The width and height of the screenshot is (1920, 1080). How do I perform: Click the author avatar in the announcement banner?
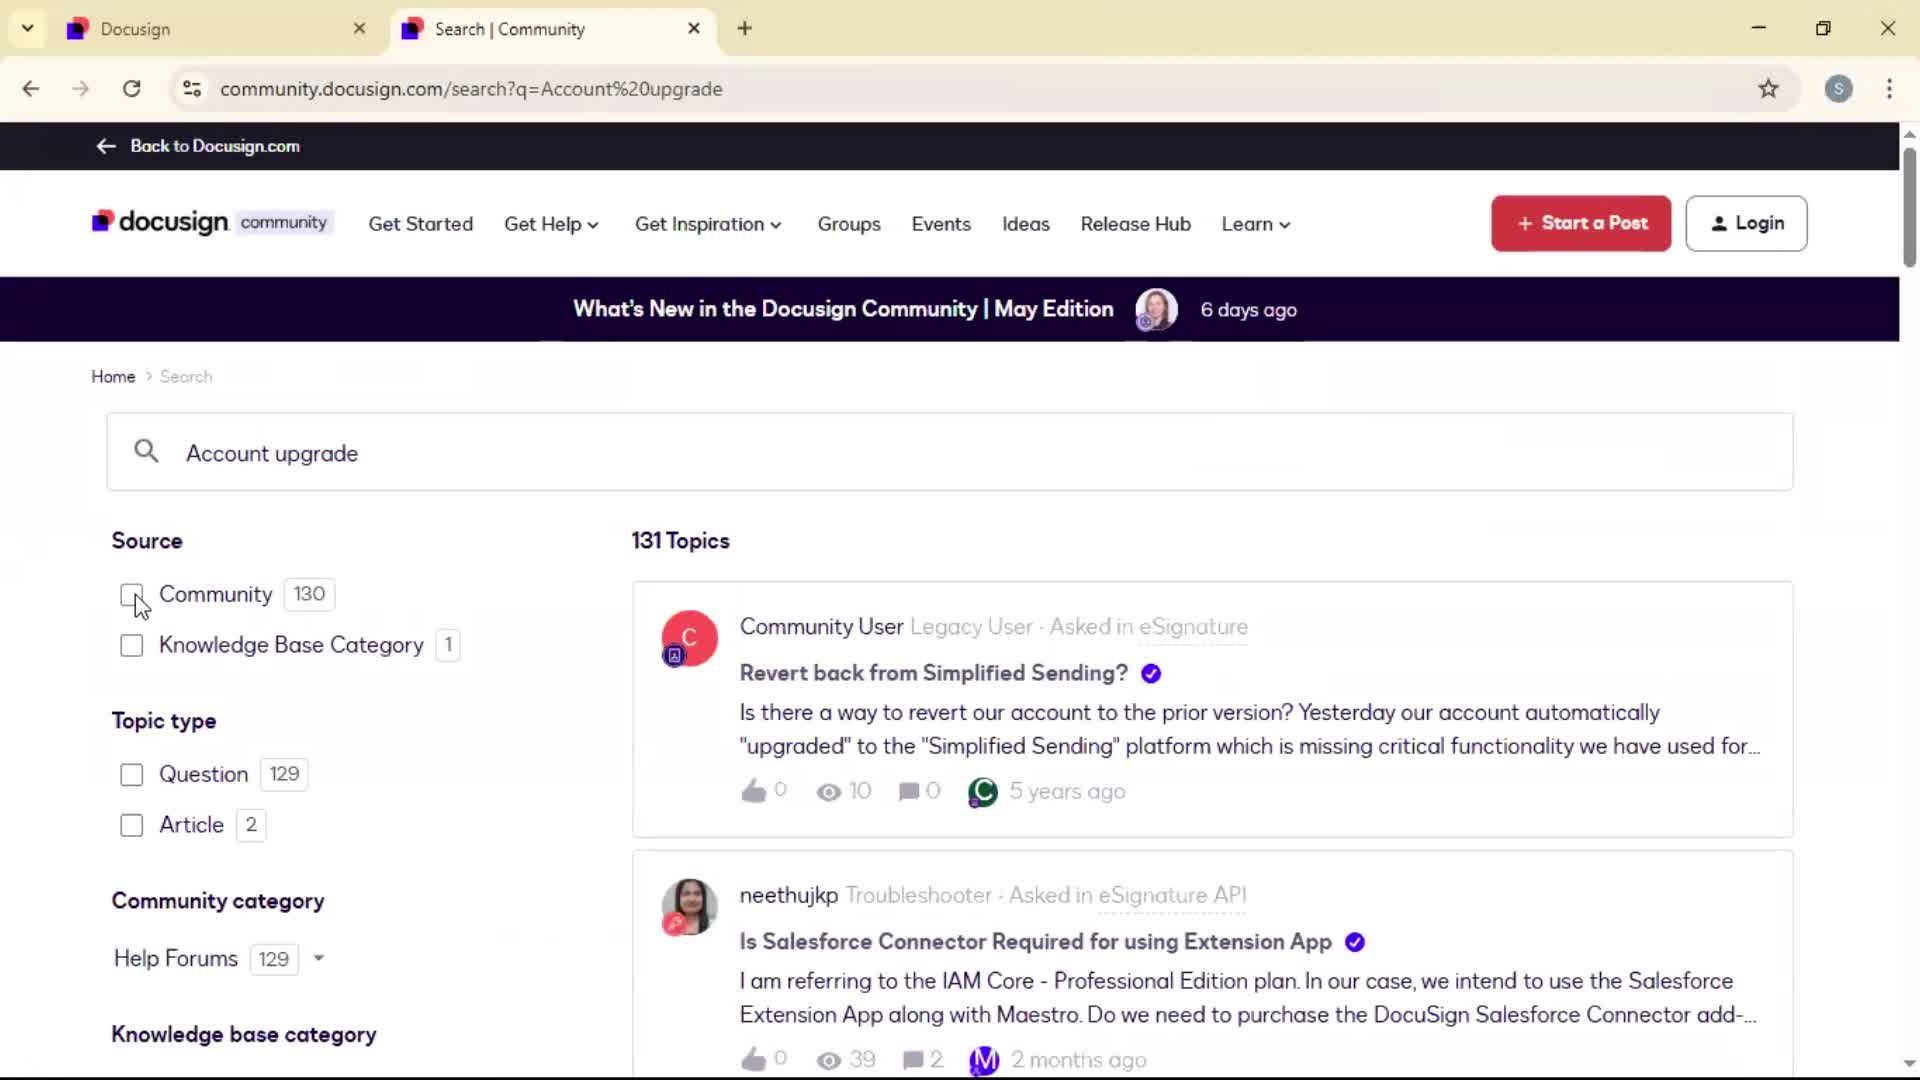tap(1156, 309)
